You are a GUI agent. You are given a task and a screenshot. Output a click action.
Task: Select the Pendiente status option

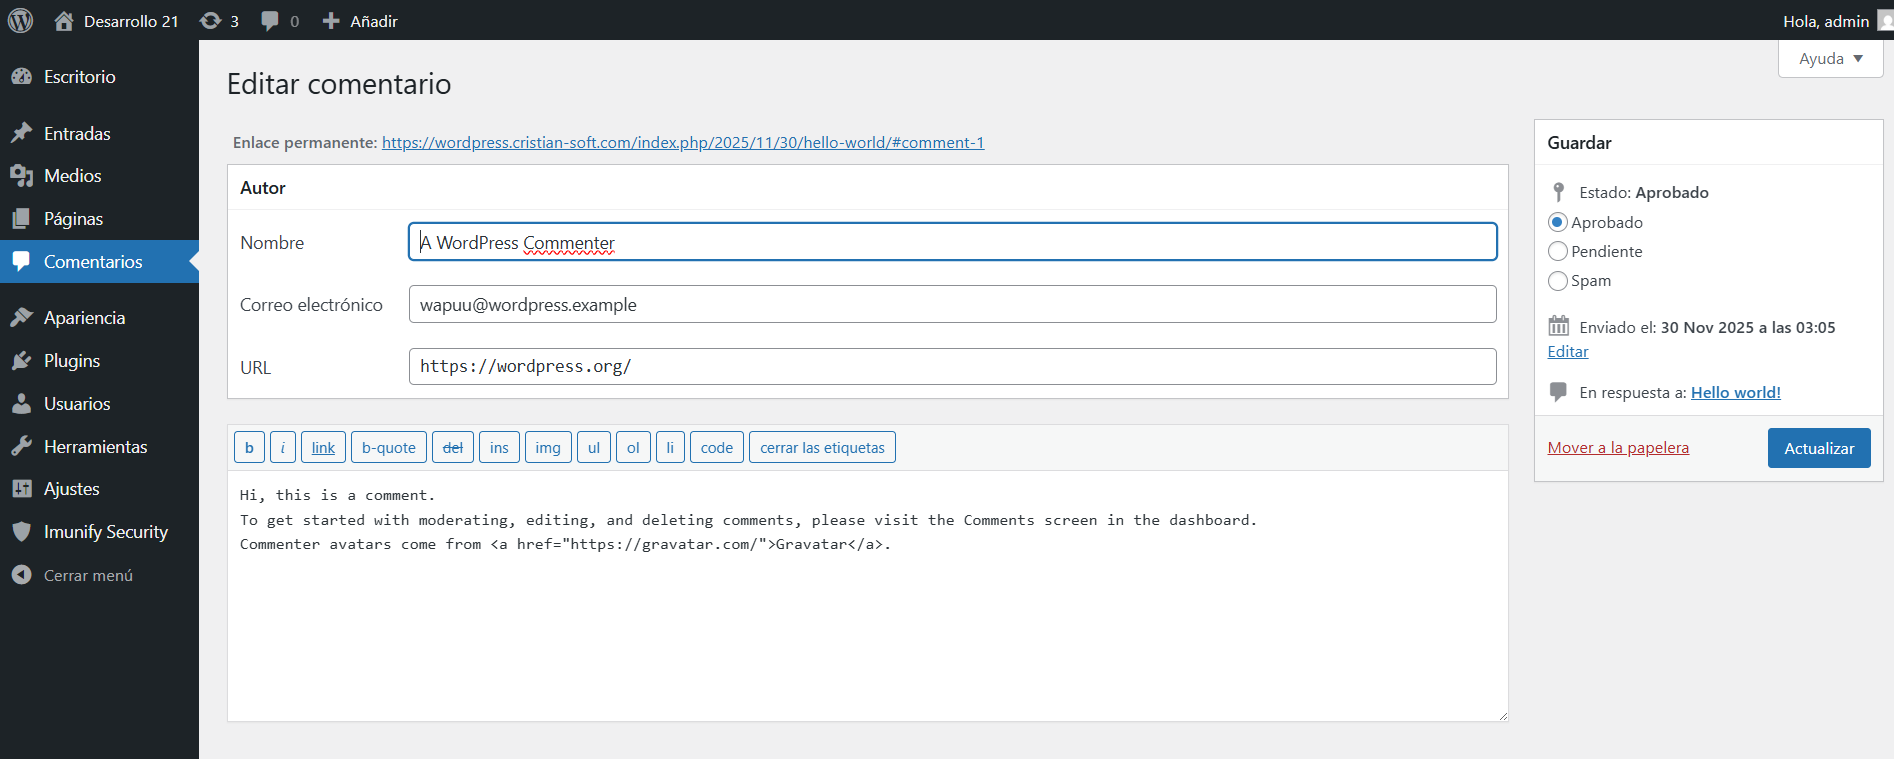tap(1557, 252)
